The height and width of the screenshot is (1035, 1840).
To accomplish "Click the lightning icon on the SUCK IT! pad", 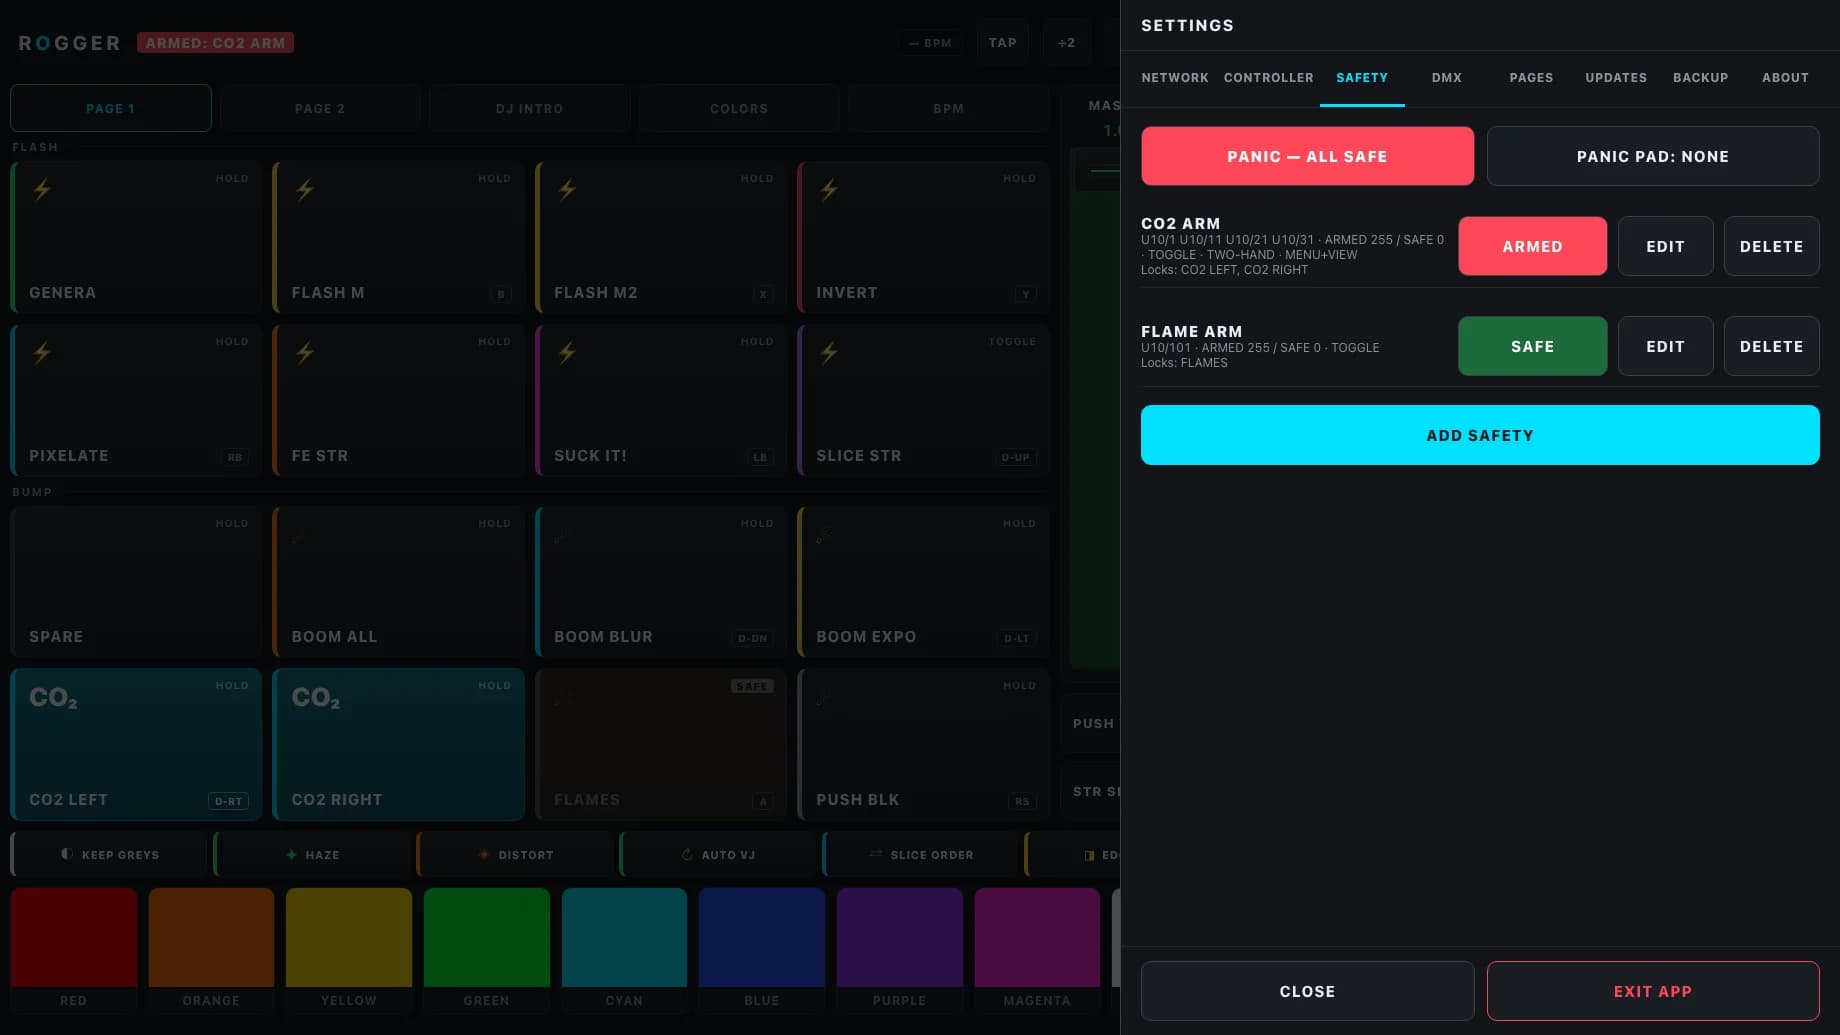I will [x=567, y=352].
